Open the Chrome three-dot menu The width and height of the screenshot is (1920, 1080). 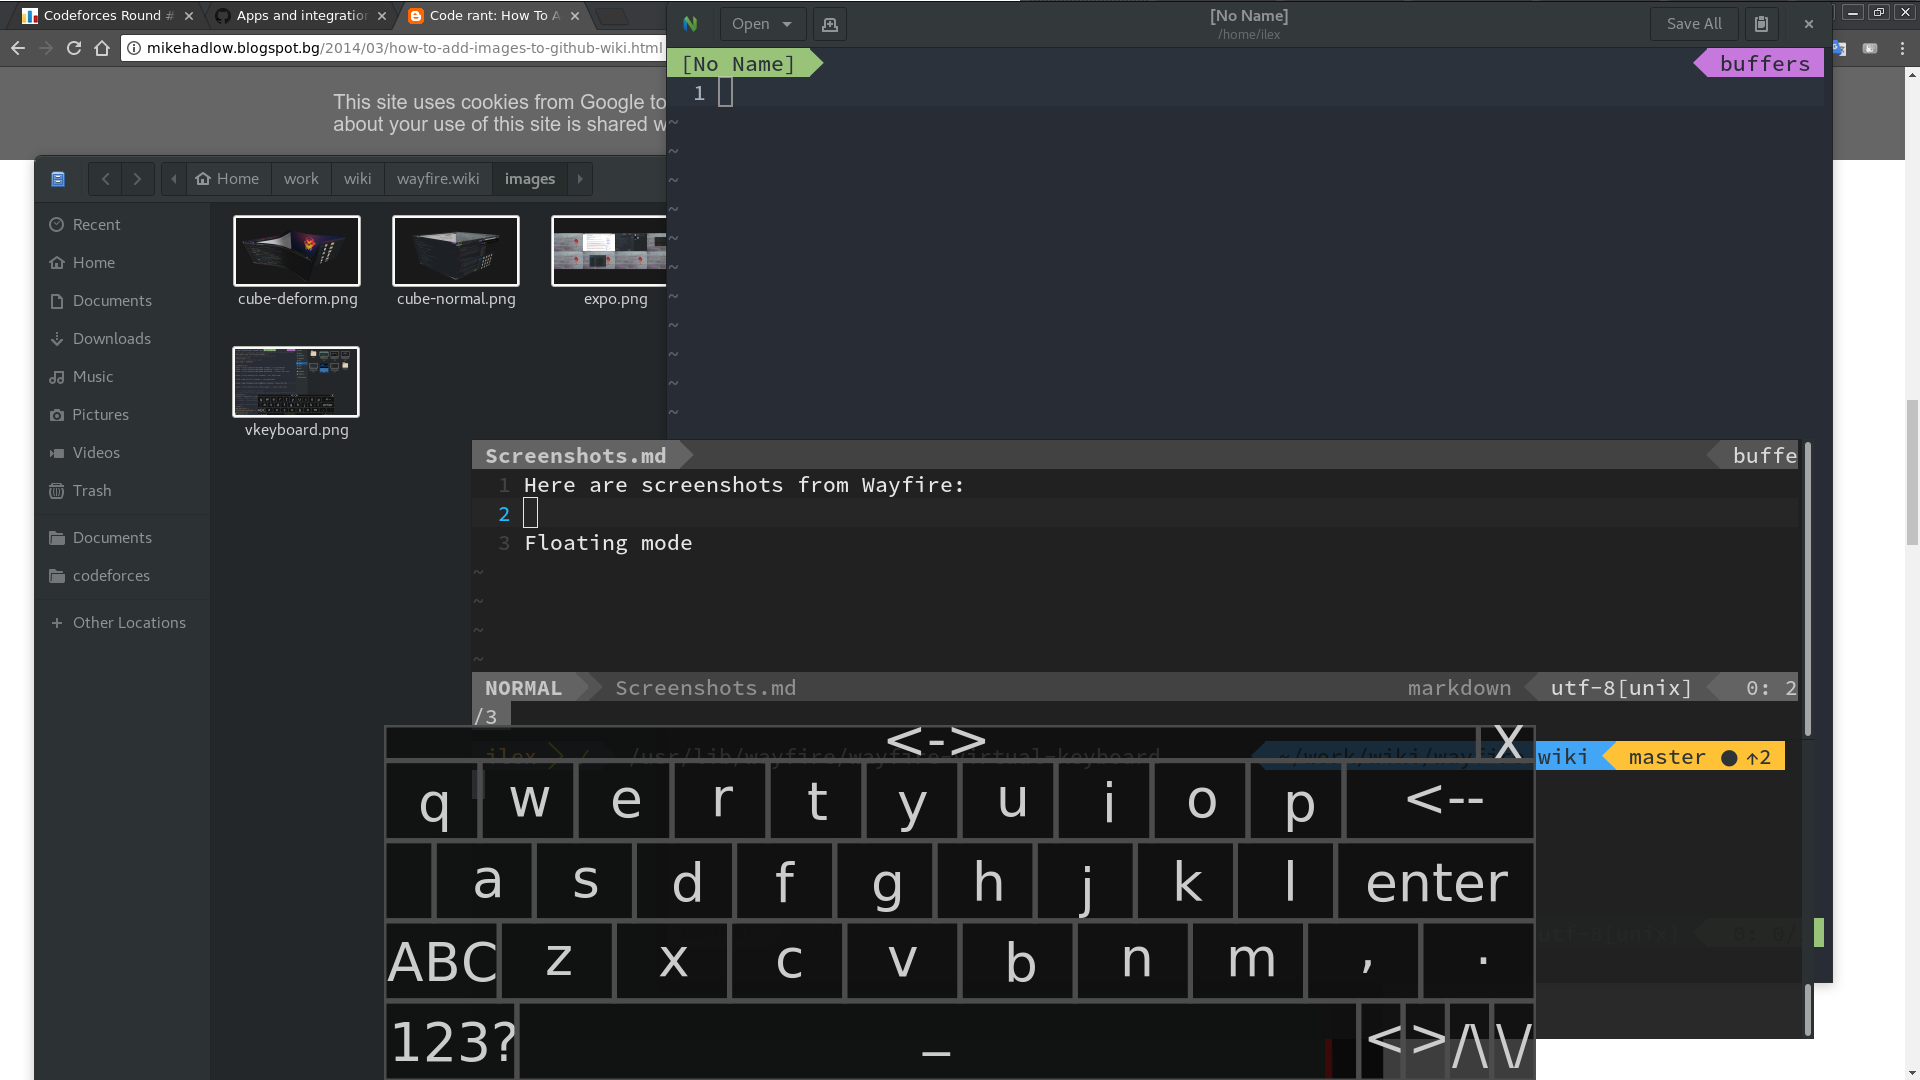click(1902, 48)
